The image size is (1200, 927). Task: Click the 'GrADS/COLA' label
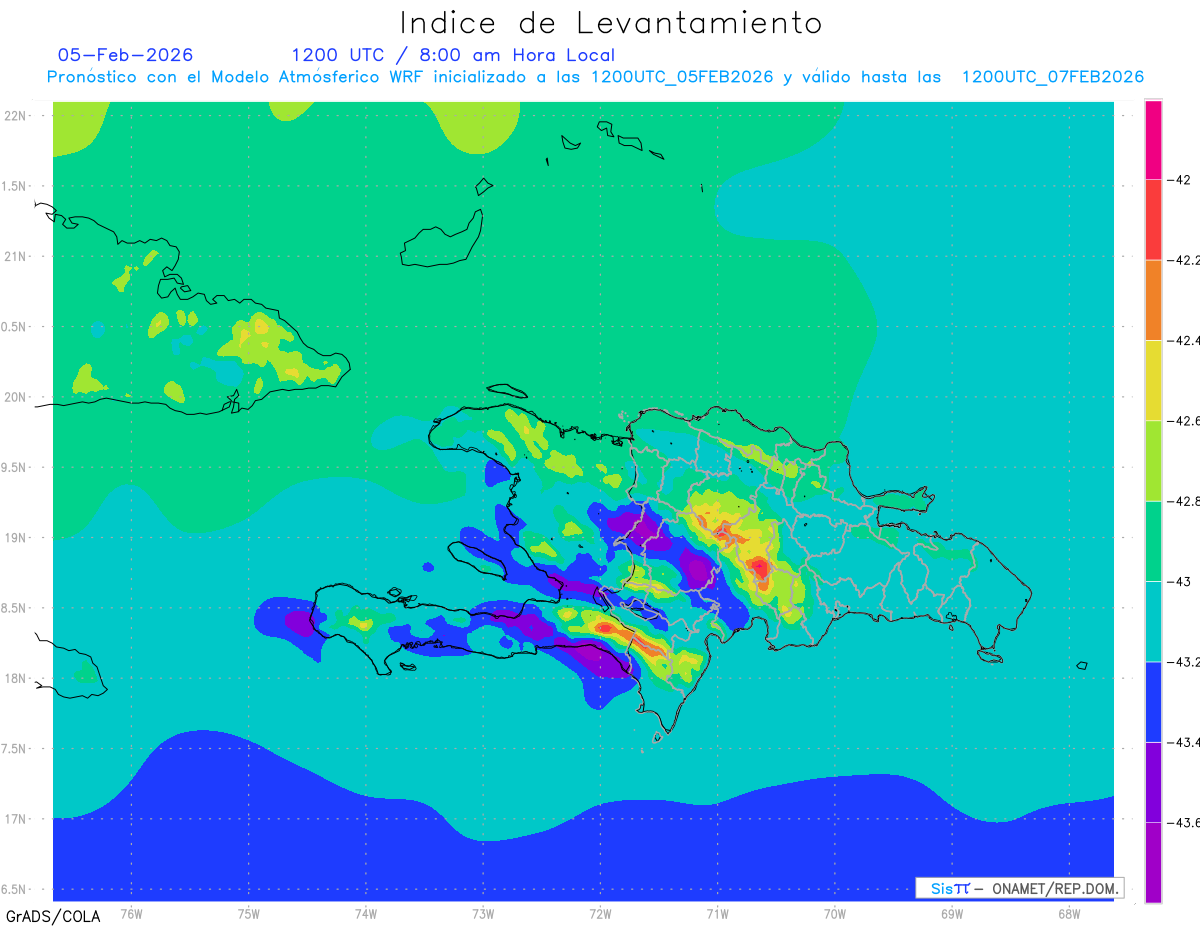coord(53,916)
